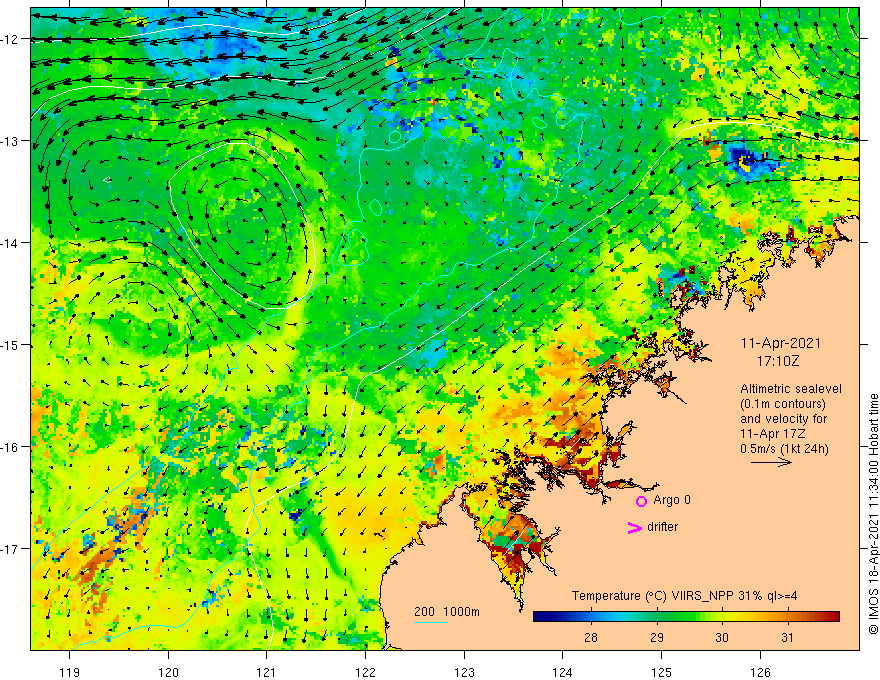880x680 pixels.
Task: Click the '200 1000m' isobath label
Action: (447, 612)
